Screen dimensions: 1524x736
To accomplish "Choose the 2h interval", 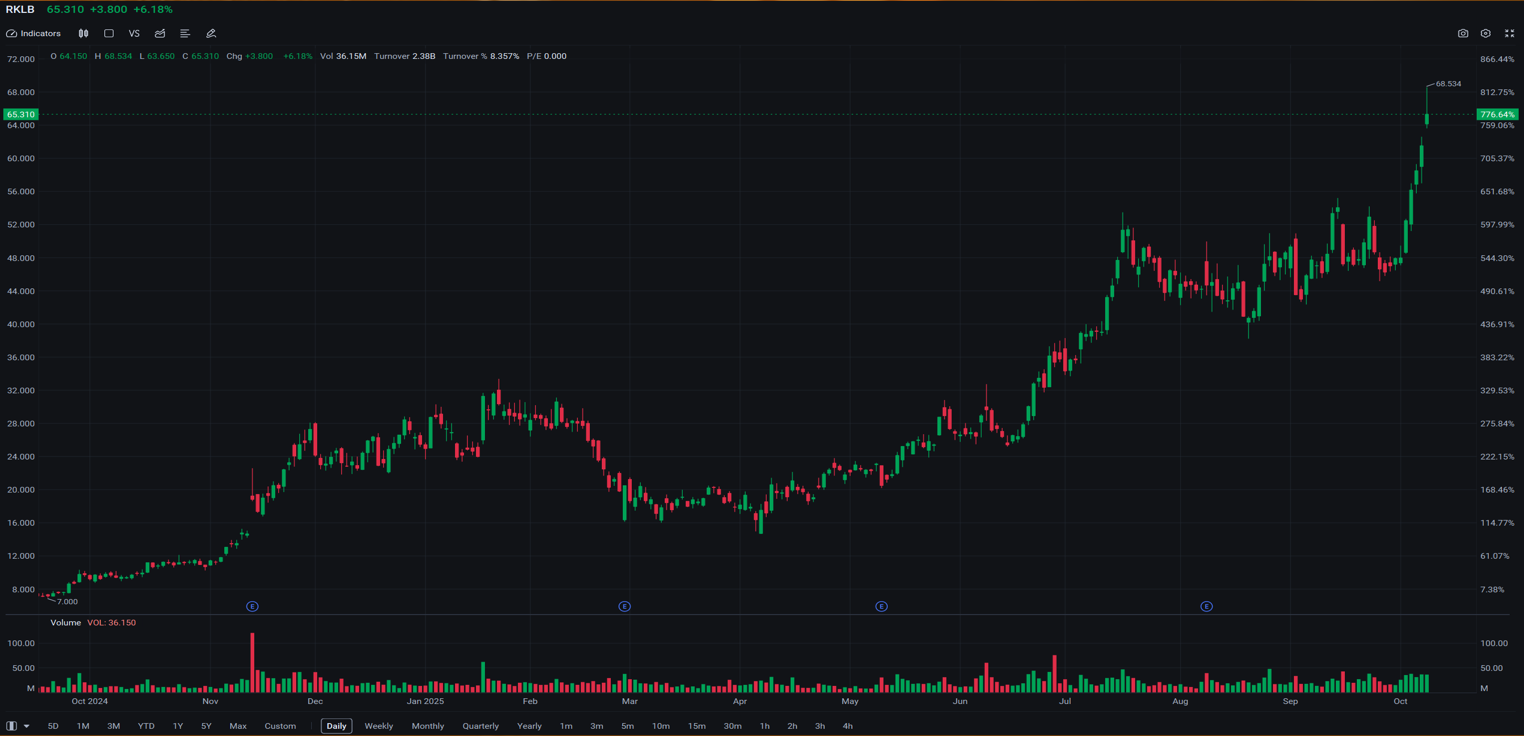I will [793, 726].
